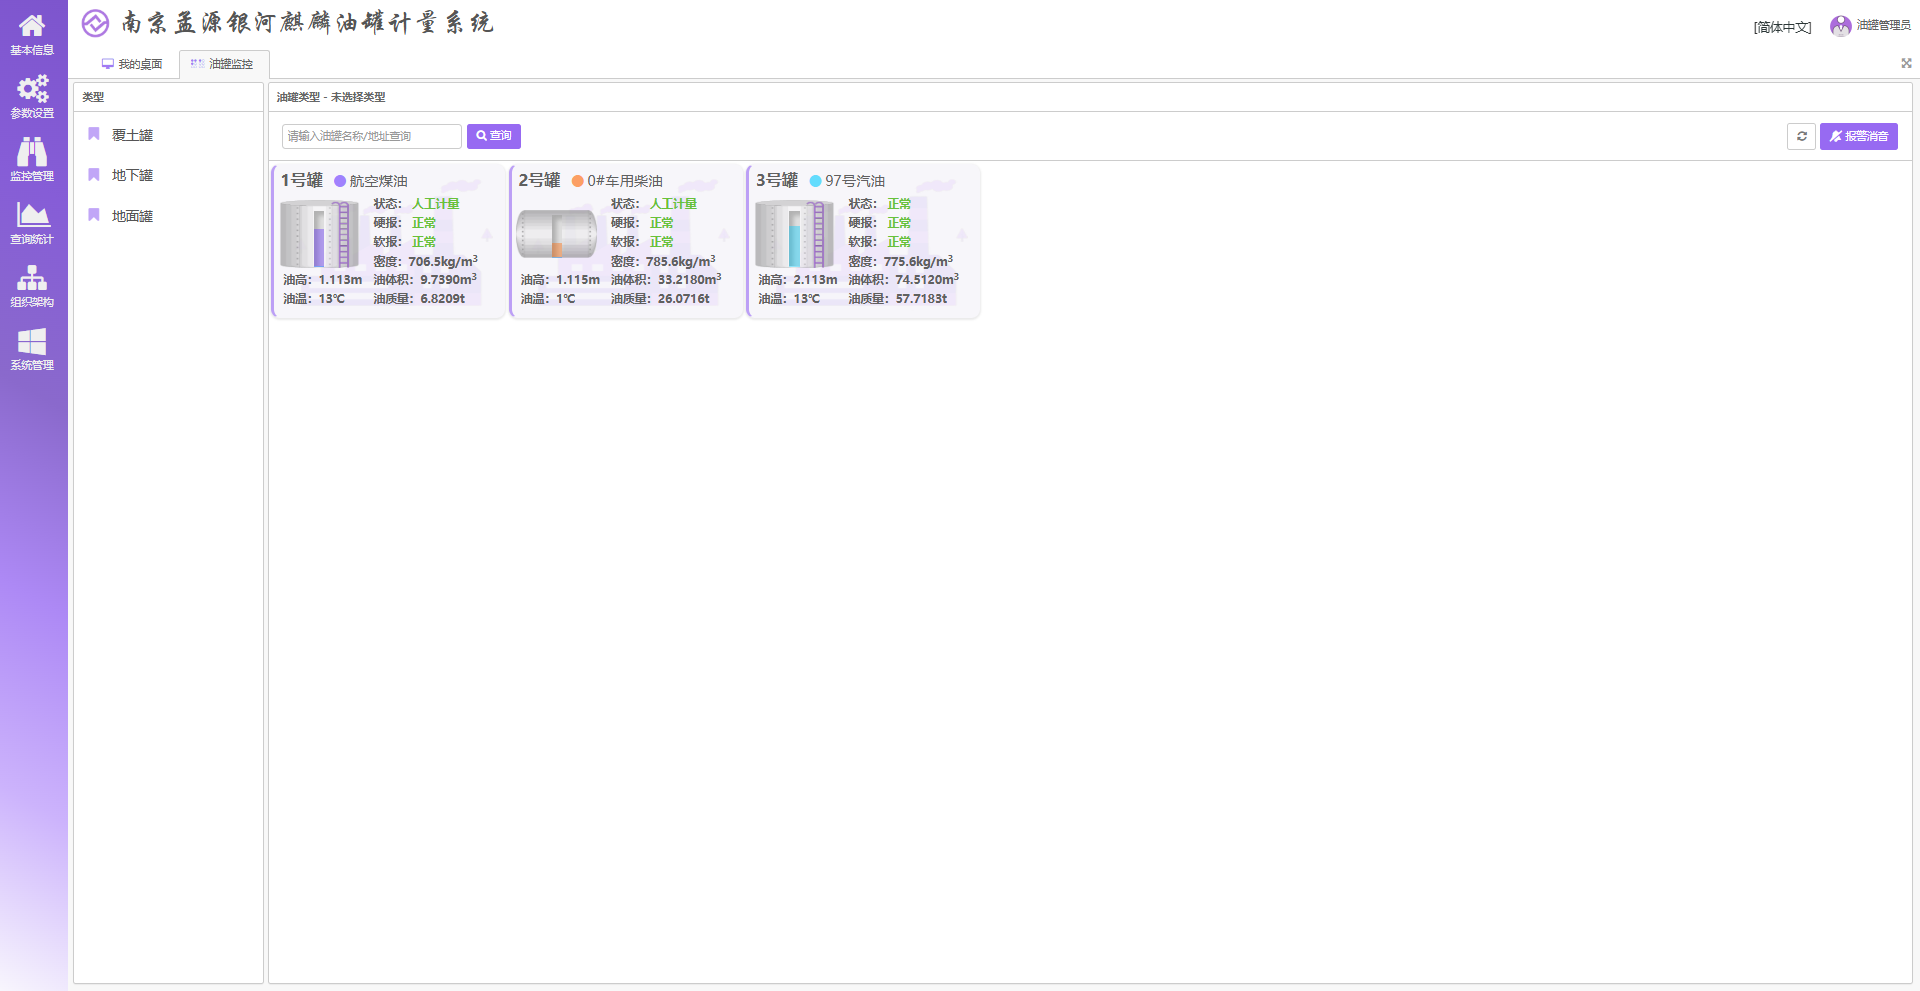Image resolution: width=1920 pixels, height=991 pixels.
Task: Open 组织架构 hierarchy sidebar item
Action: [x=32, y=286]
